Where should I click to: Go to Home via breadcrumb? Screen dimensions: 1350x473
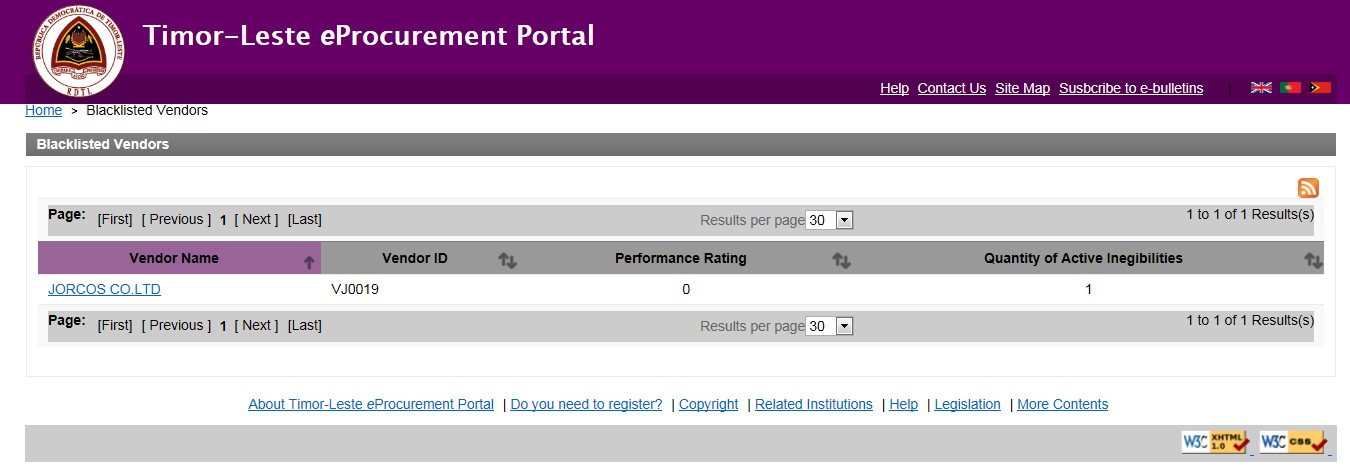click(x=43, y=110)
